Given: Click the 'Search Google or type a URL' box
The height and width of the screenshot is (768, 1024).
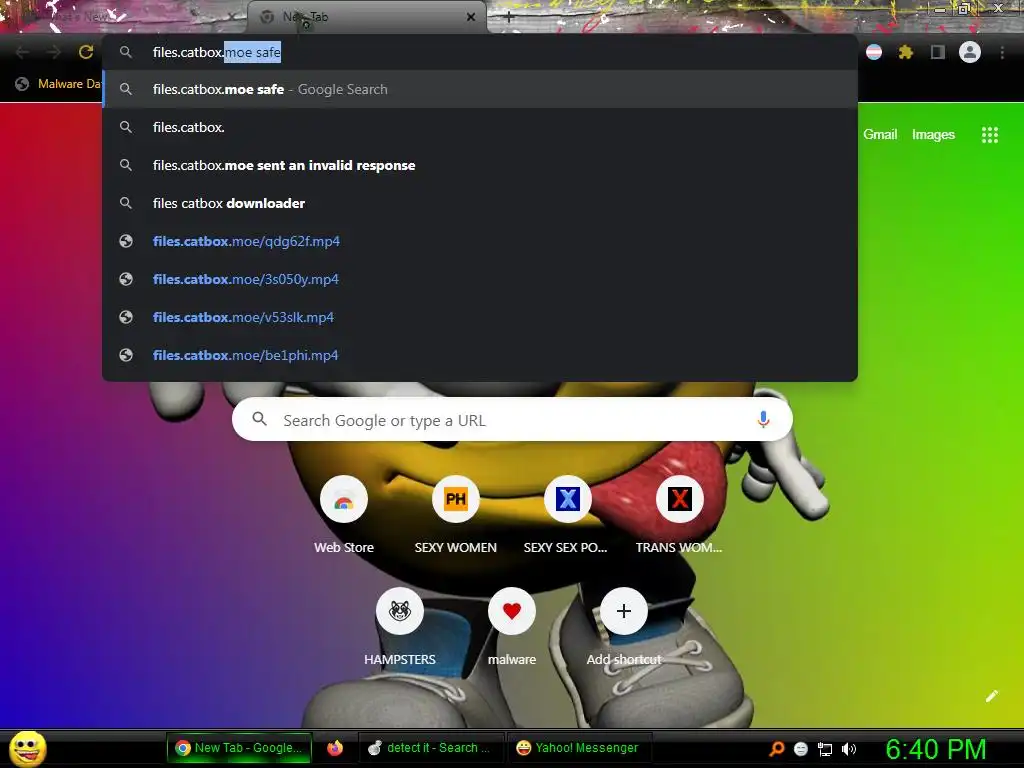Looking at the screenshot, I should click(x=512, y=419).
